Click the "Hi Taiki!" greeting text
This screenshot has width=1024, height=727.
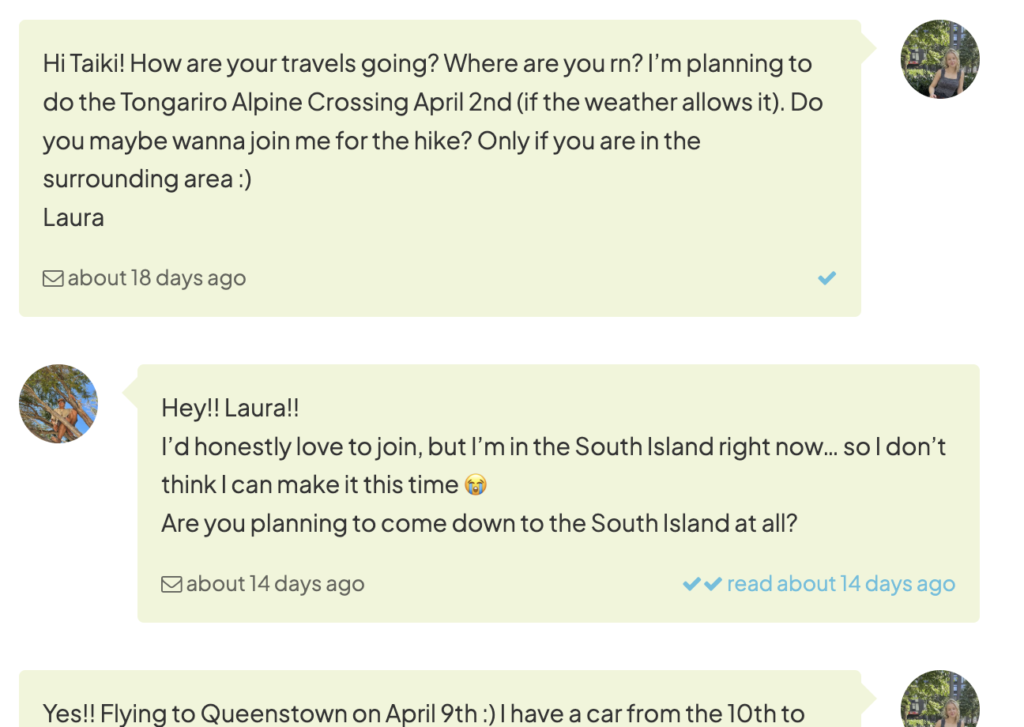click(83, 64)
